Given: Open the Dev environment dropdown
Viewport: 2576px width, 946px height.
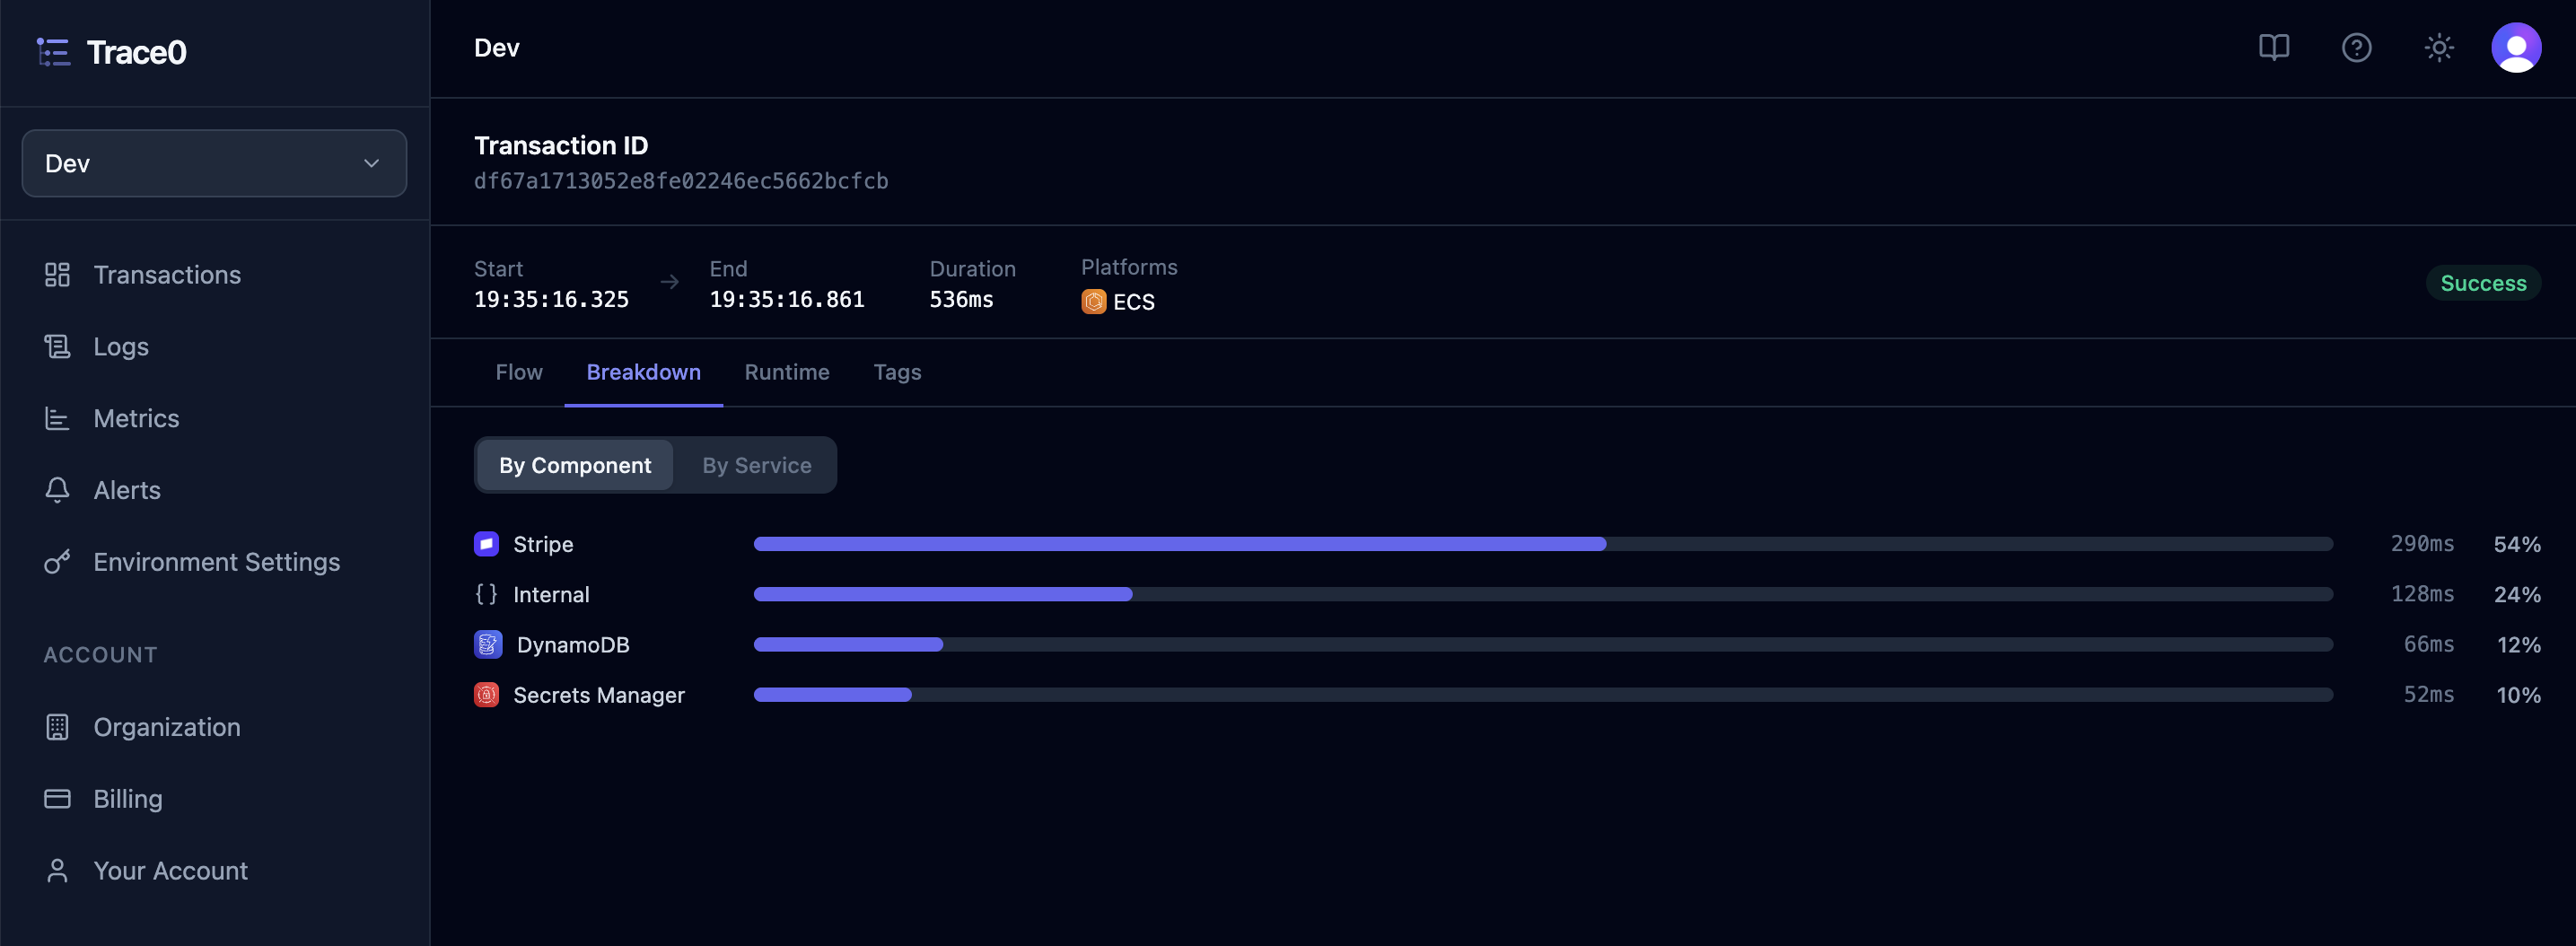Looking at the screenshot, I should point(214,163).
